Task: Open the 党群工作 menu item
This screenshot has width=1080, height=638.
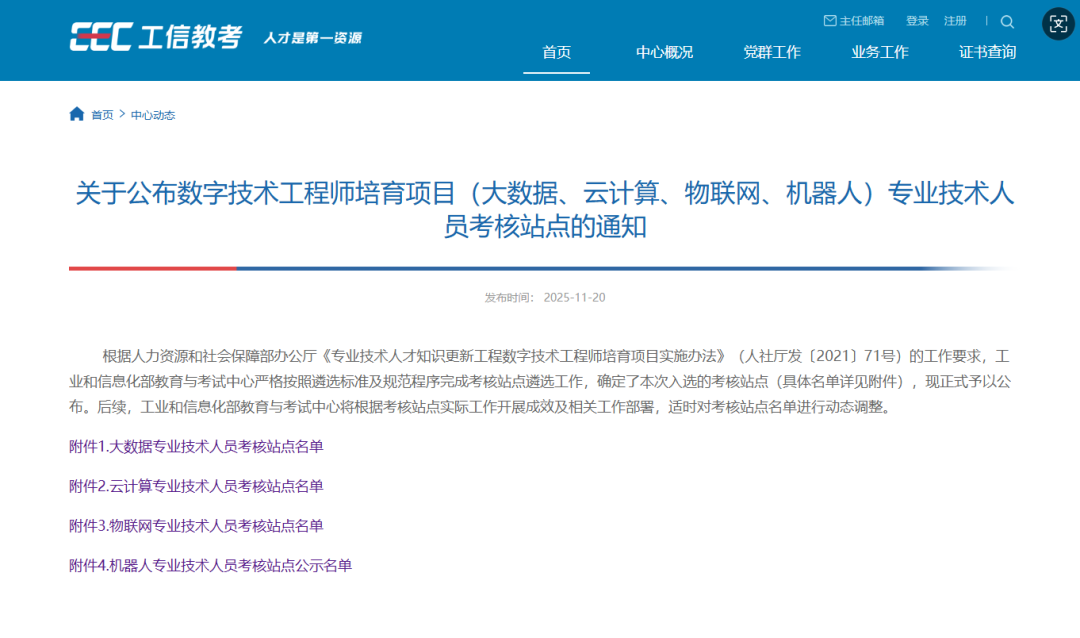Action: pos(772,52)
